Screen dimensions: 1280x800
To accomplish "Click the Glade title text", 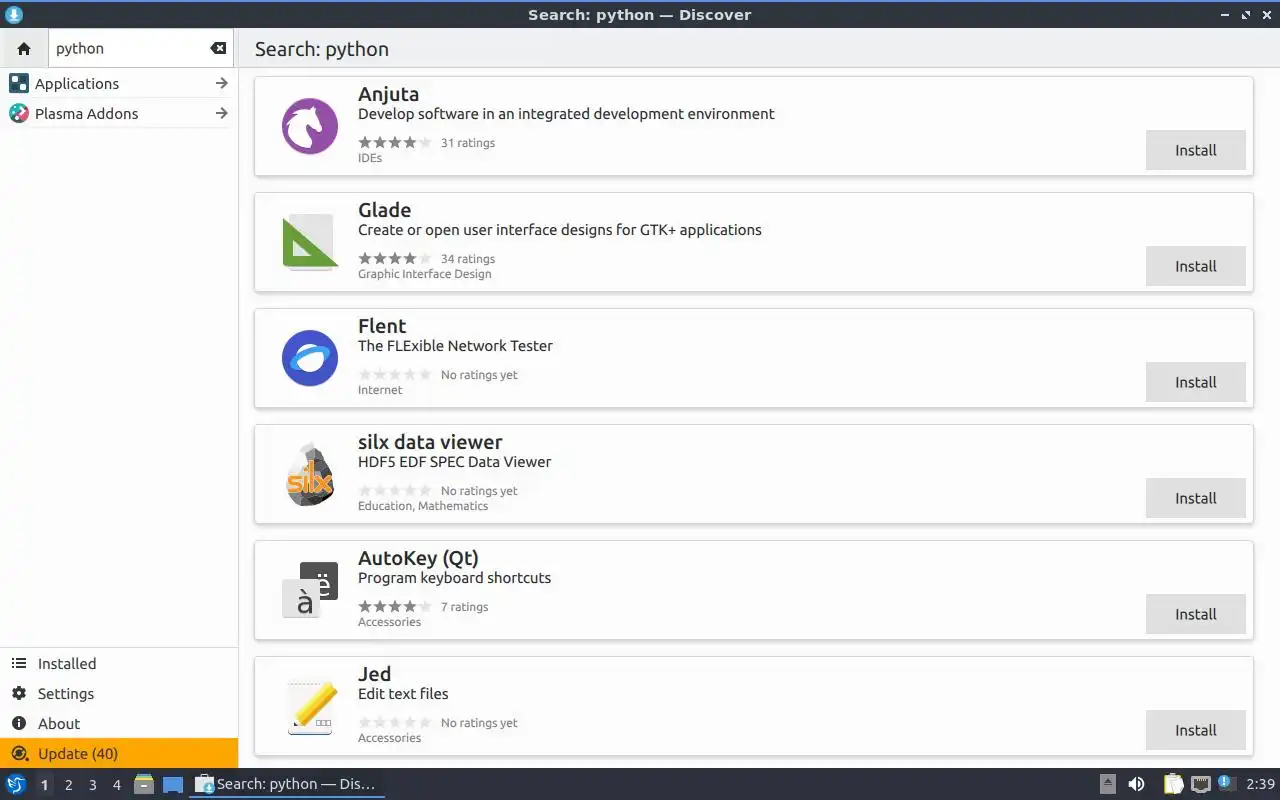I will point(384,210).
